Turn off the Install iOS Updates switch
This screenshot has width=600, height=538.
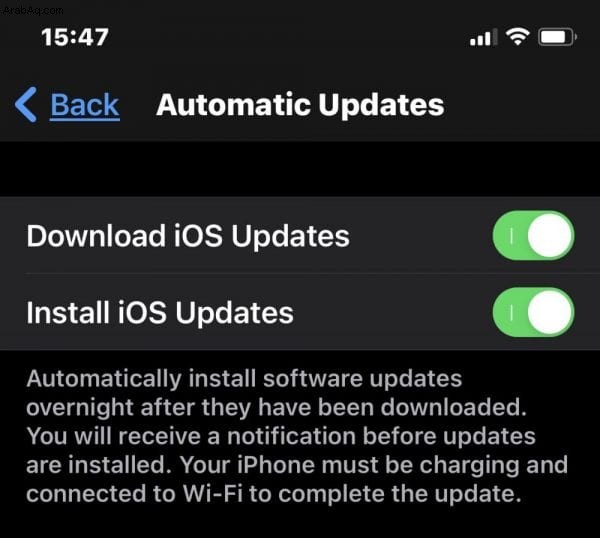point(533,312)
